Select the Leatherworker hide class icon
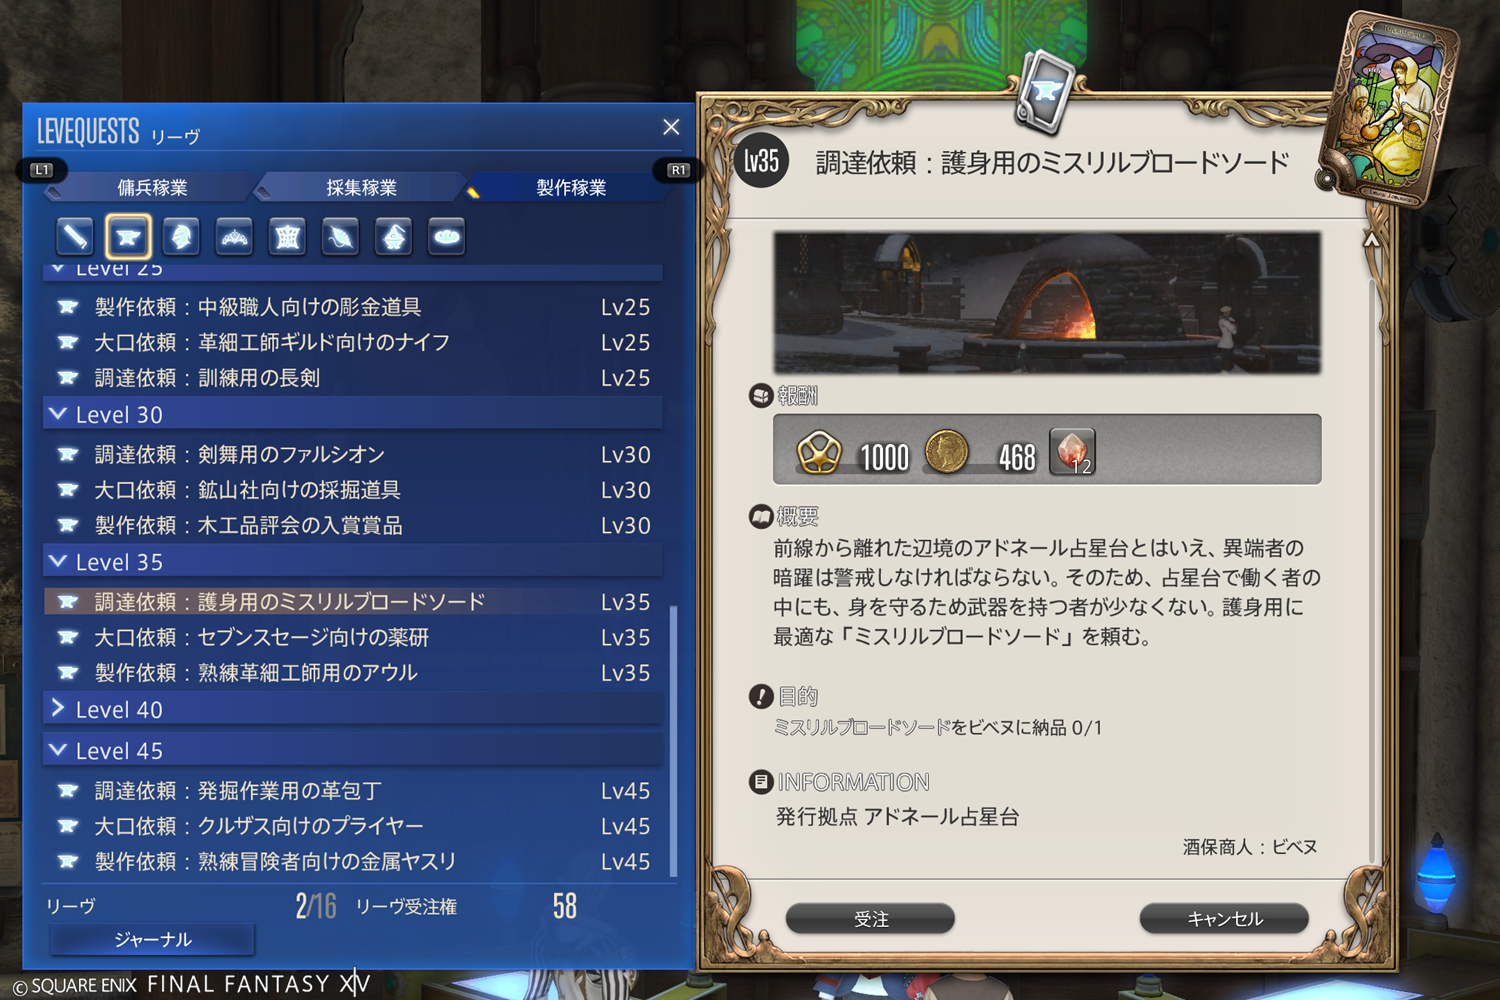The width and height of the screenshot is (1500, 1000). click(287, 237)
